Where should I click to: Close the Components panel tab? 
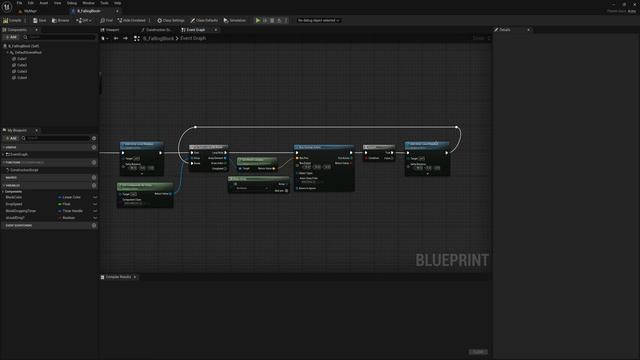[36, 30]
